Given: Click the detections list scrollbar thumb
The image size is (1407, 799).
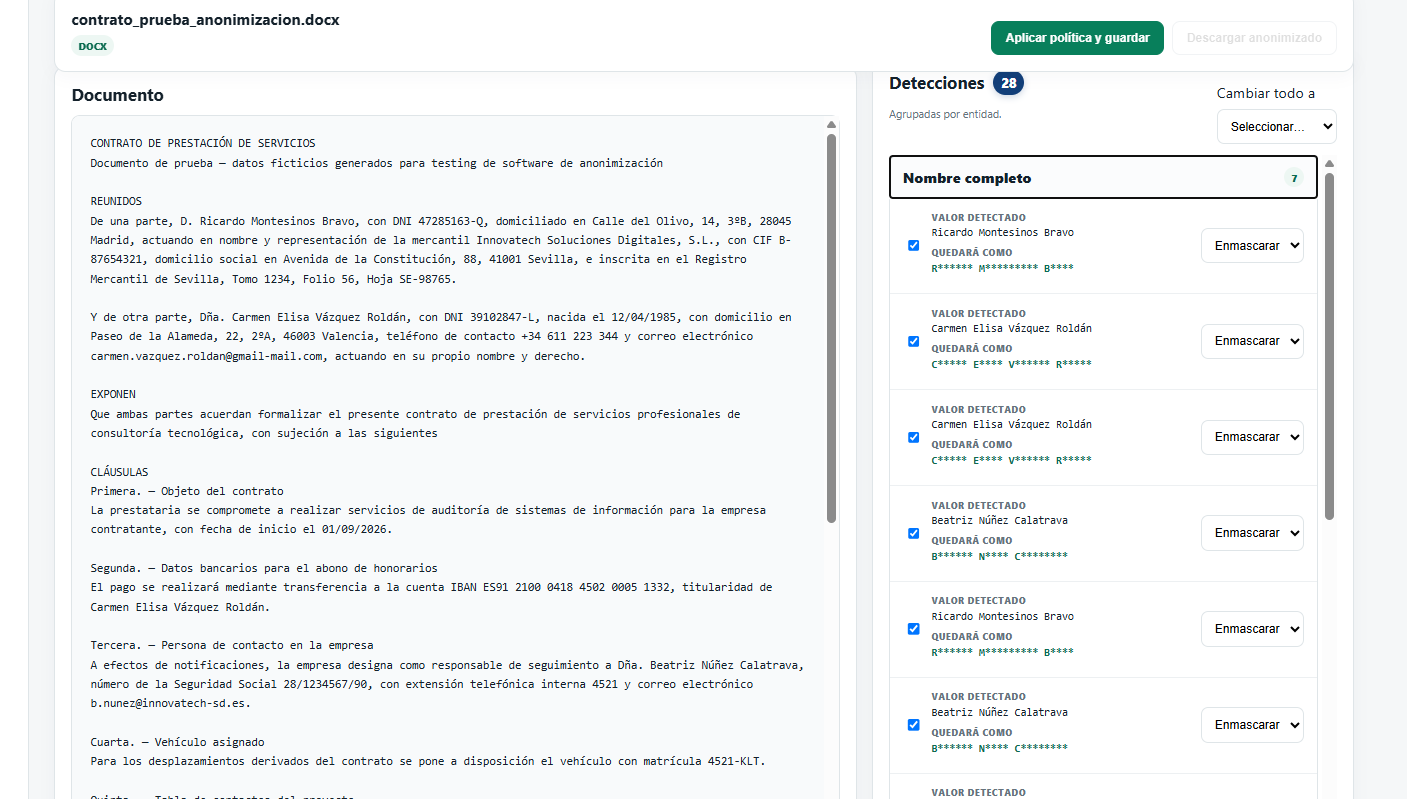Looking at the screenshot, I should pos(1329,346).
